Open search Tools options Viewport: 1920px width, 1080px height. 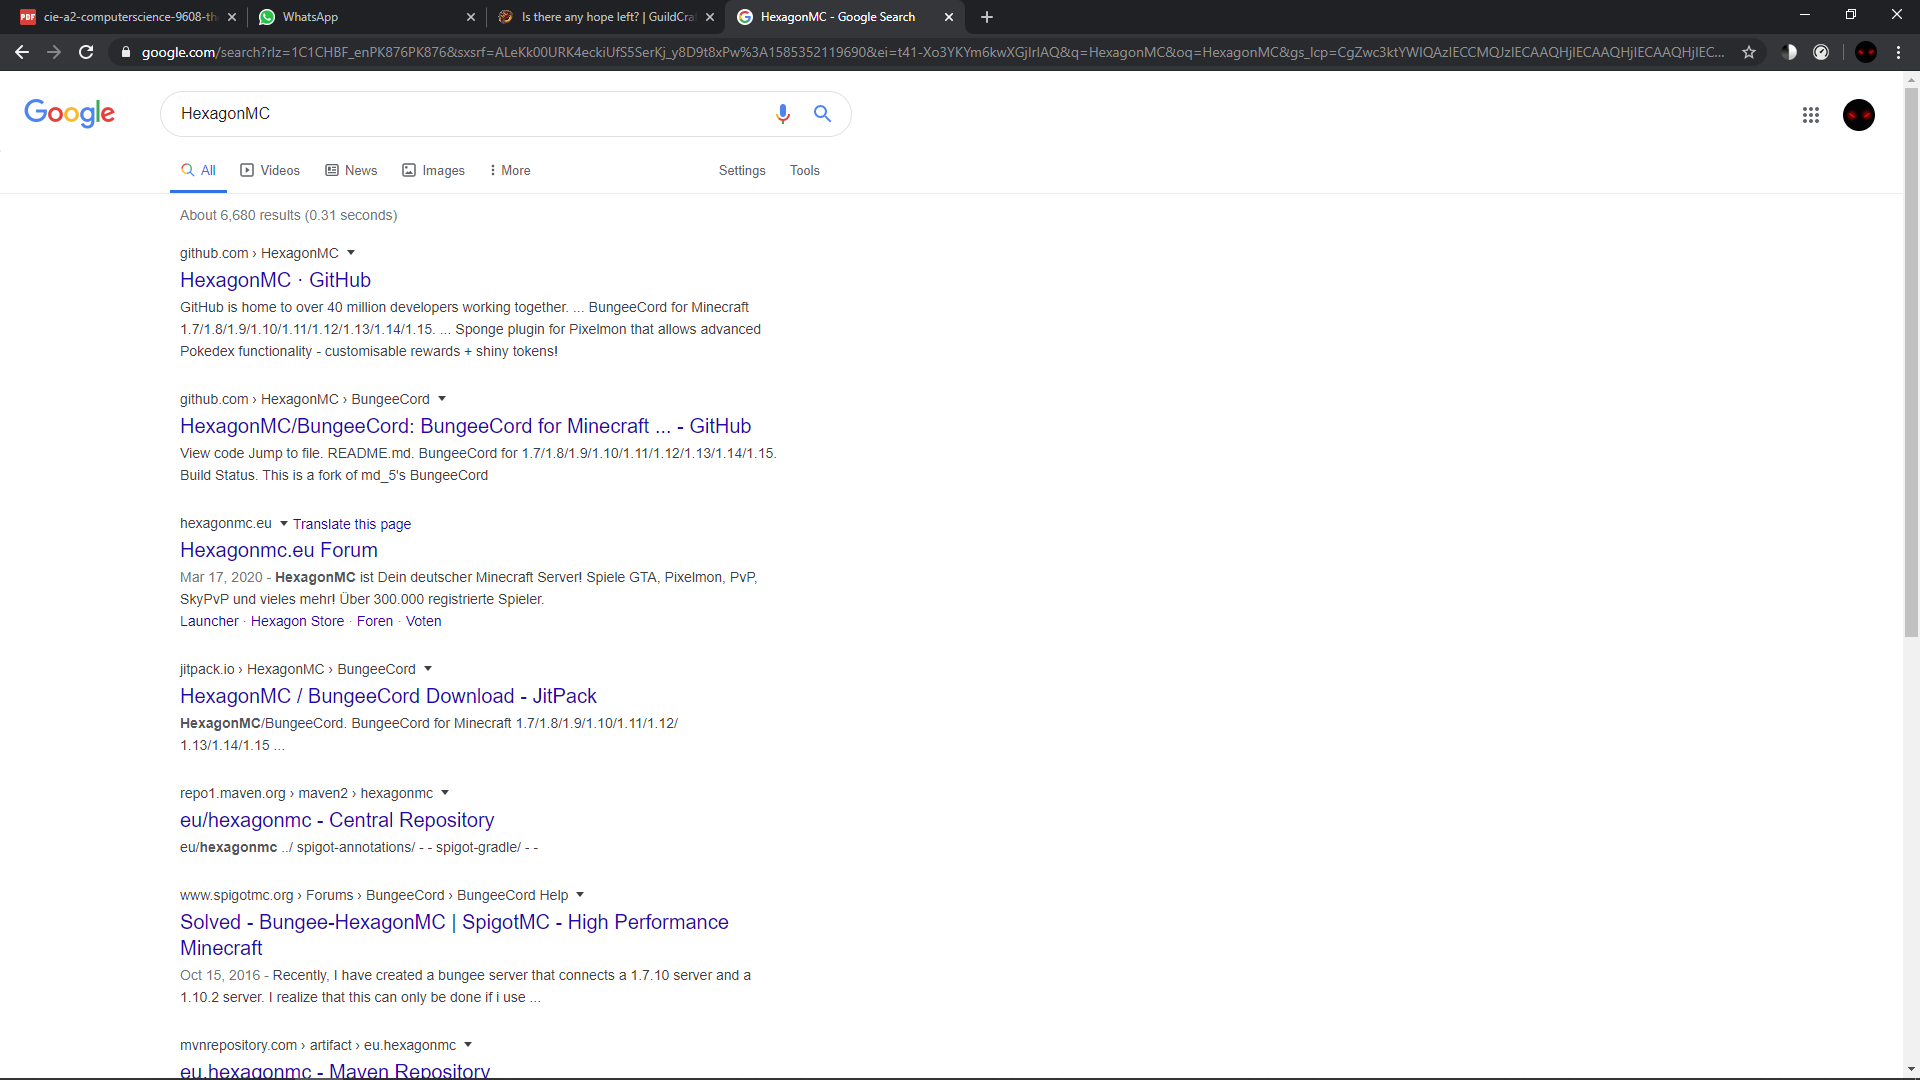pyautogui.click(x=804, y=171)
